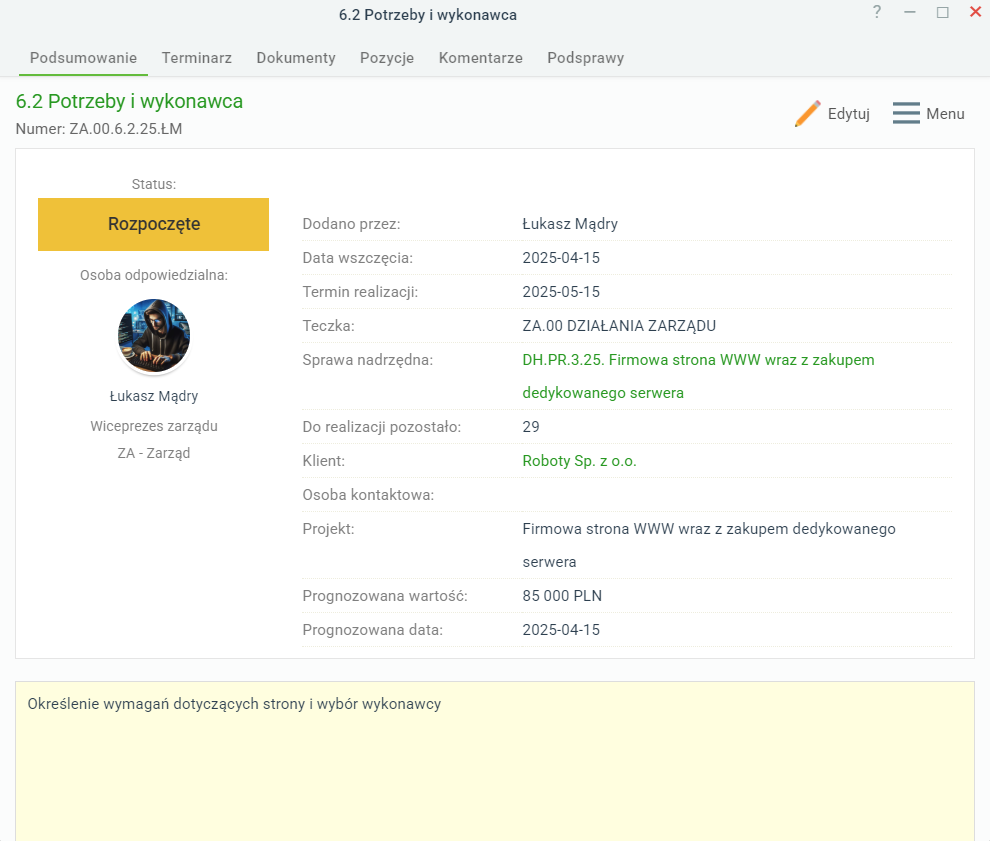990x841 pixels.
Task: Click the name Łukasz Mądry under the avatar
Action: coord(153,397)
